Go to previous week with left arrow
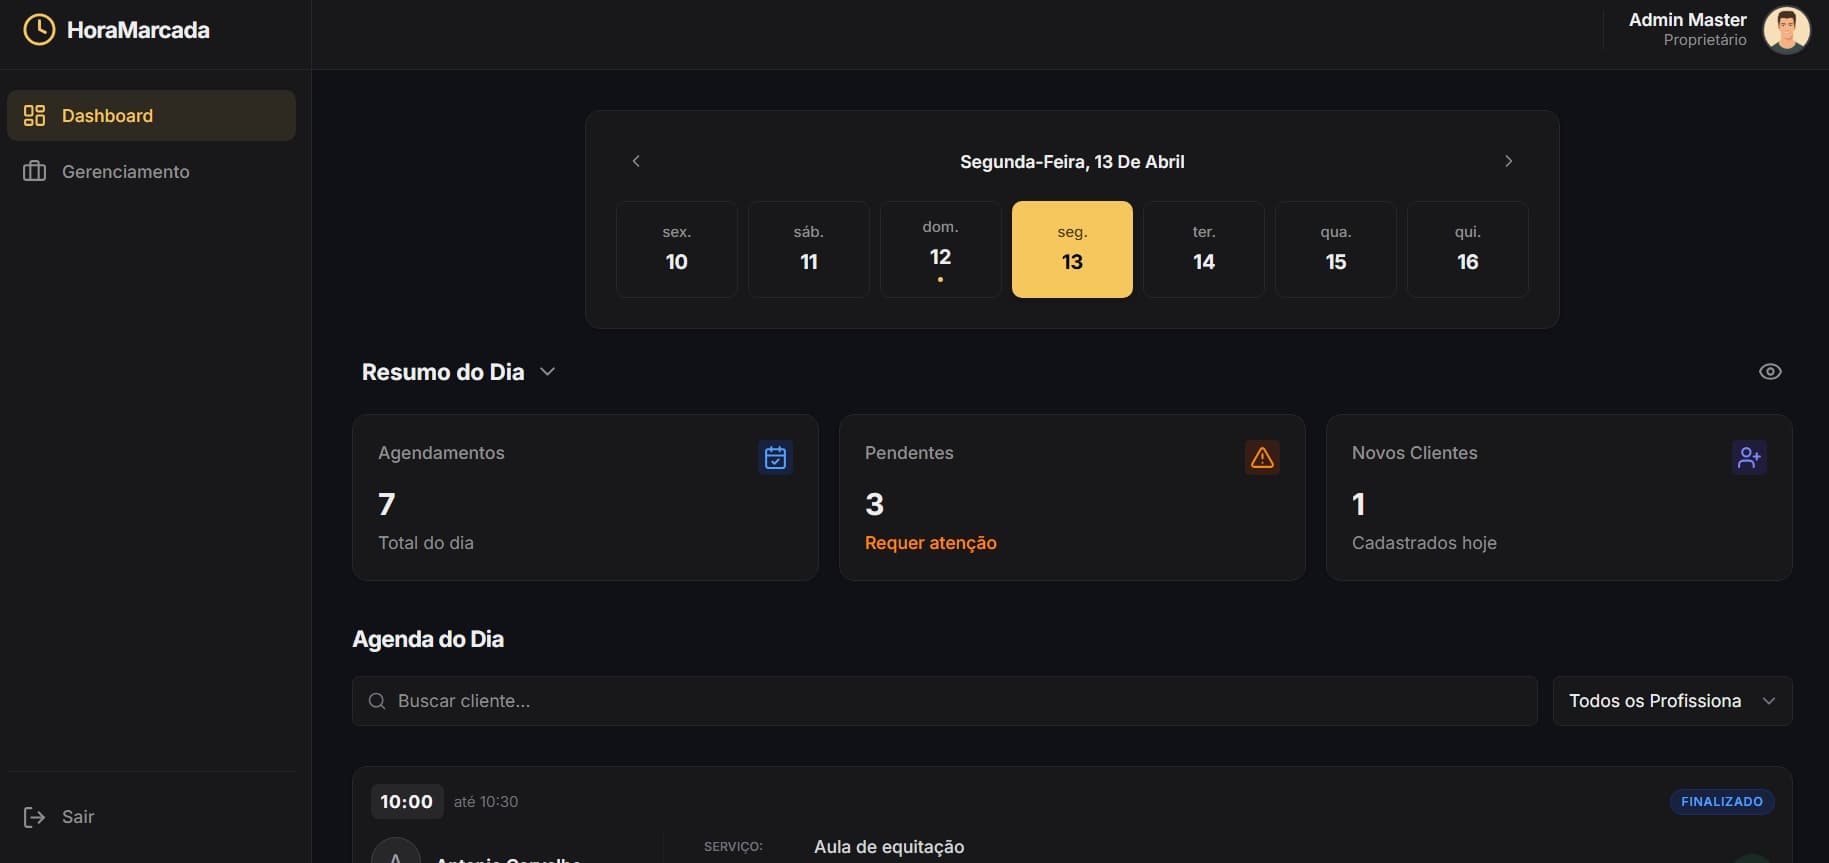1829x863 pixels. tap(636, 161)
